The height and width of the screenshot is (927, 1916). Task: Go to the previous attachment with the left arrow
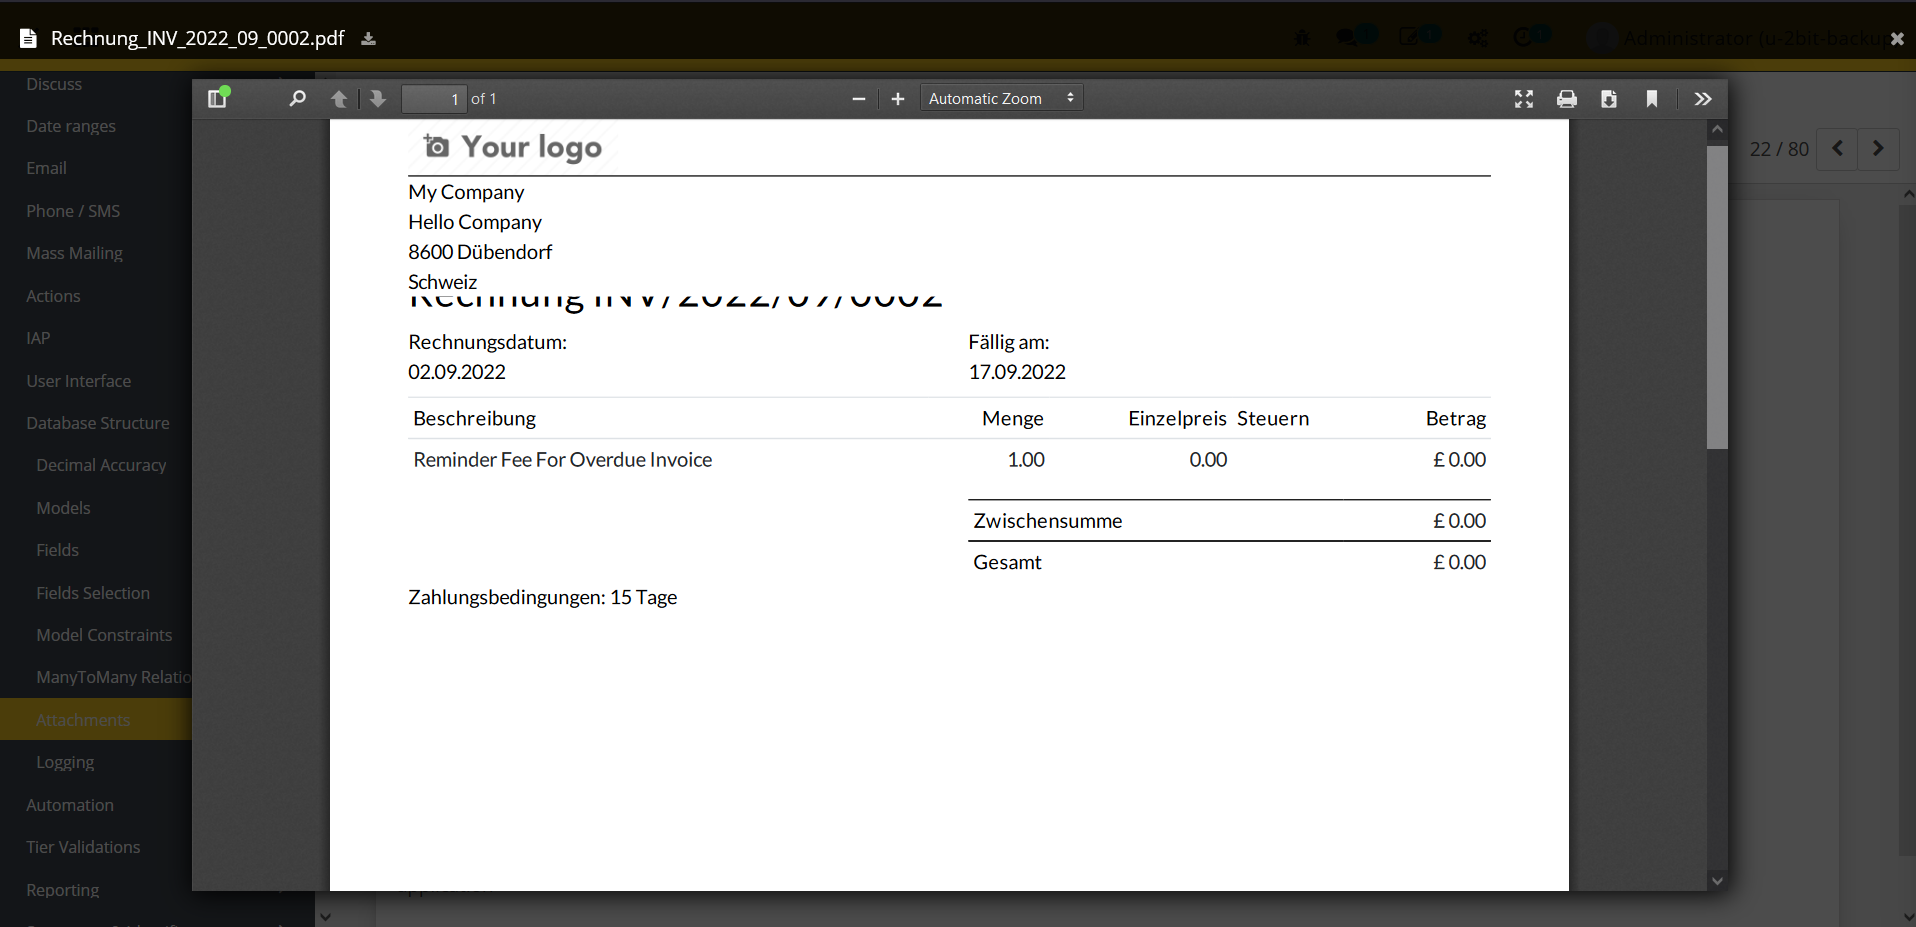pyautogui.click(x=1837, y=148)
